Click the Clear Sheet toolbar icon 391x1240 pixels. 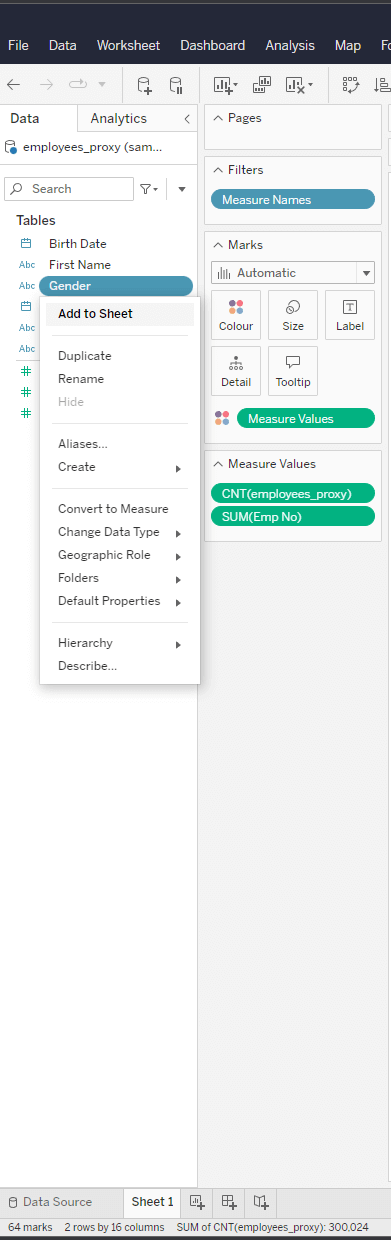tap(295, 85)
